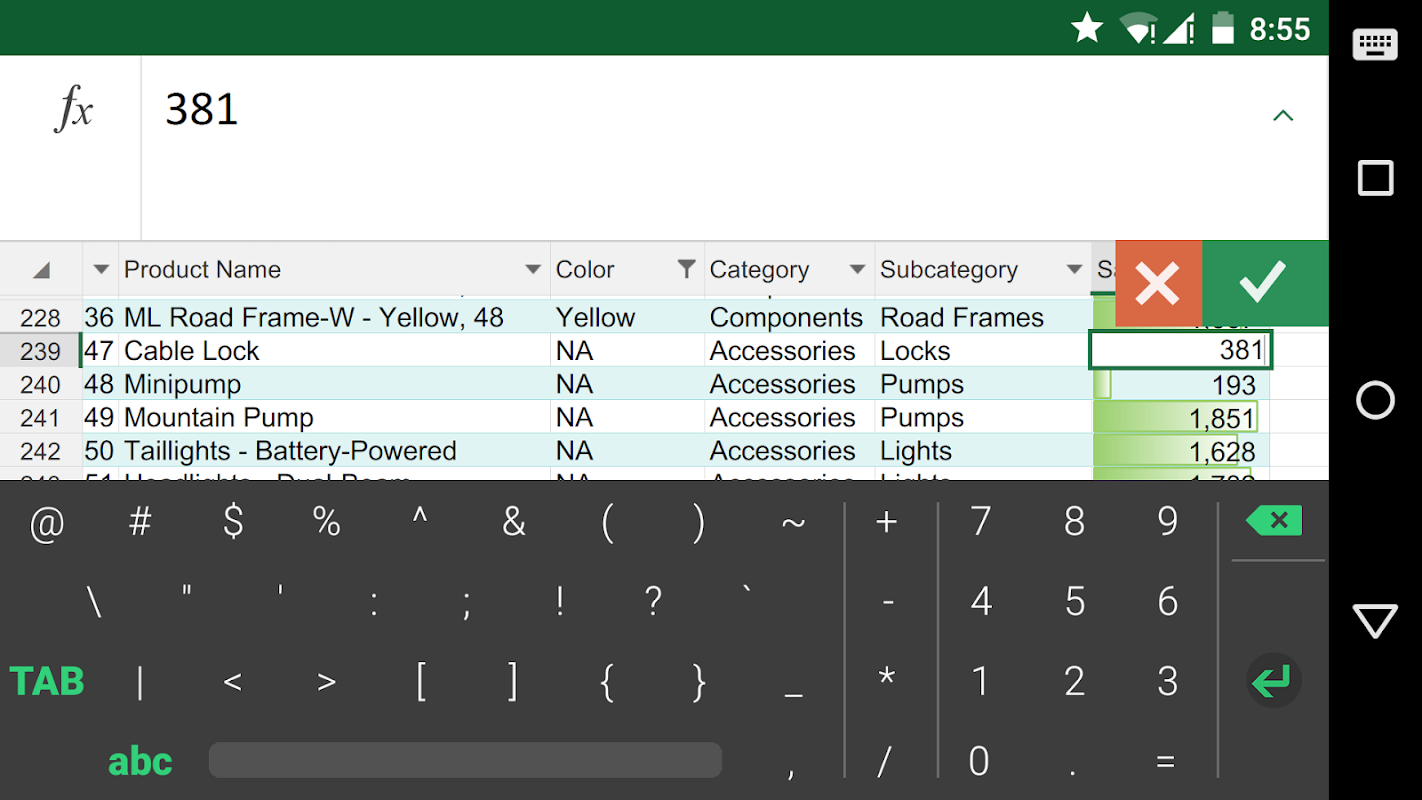Tap the Android recent apps square button
This screenshot has height=800, width=1422.
[1375, 179]
